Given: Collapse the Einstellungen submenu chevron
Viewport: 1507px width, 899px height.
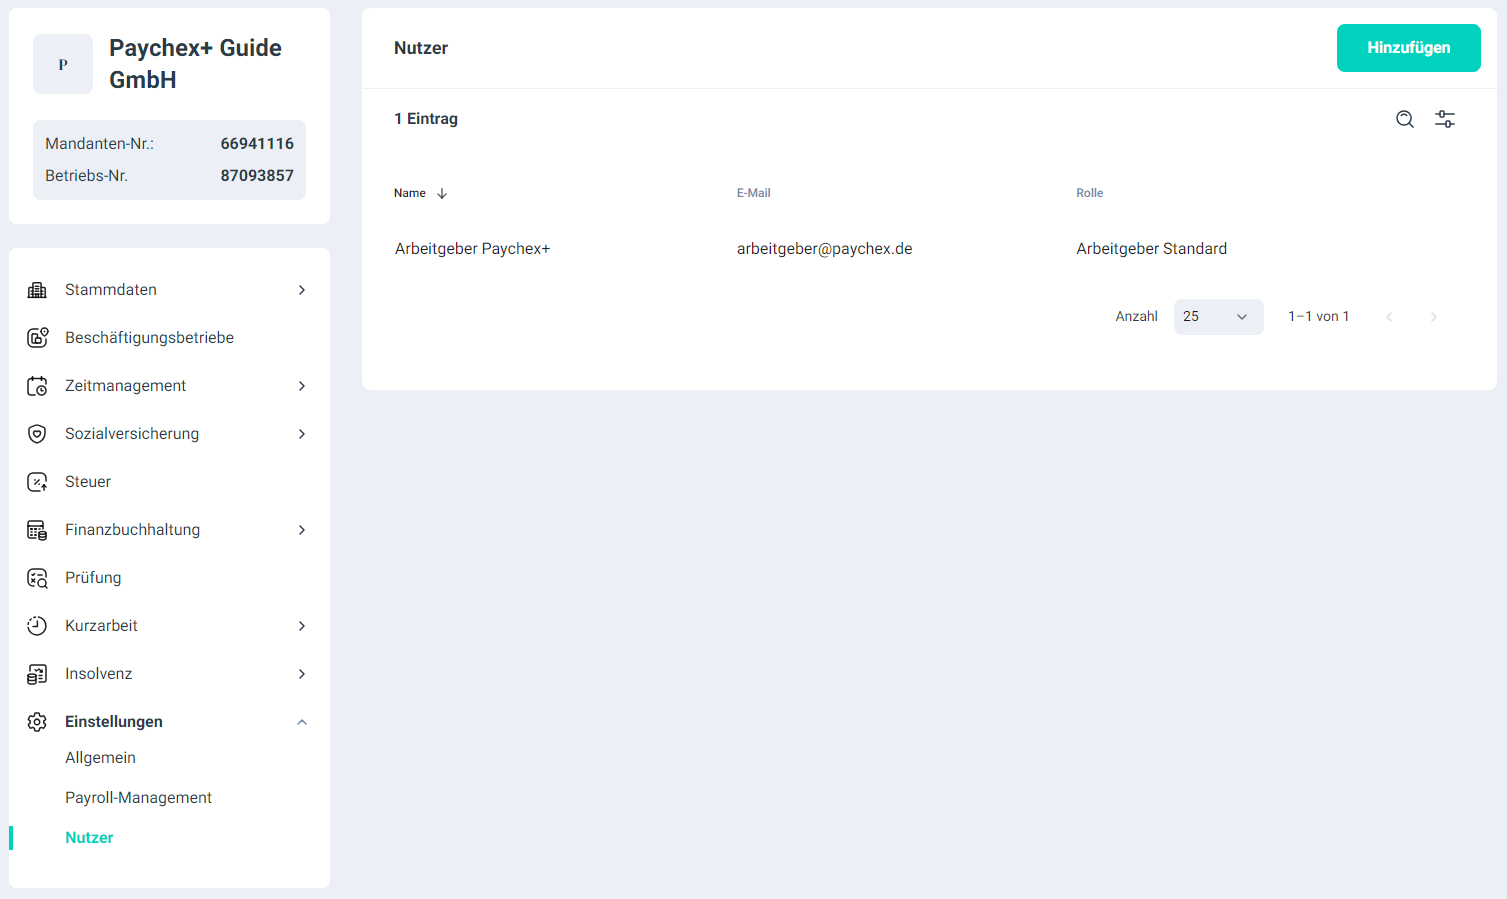Looking at the screenshot, I should click(x=302, y=722).
